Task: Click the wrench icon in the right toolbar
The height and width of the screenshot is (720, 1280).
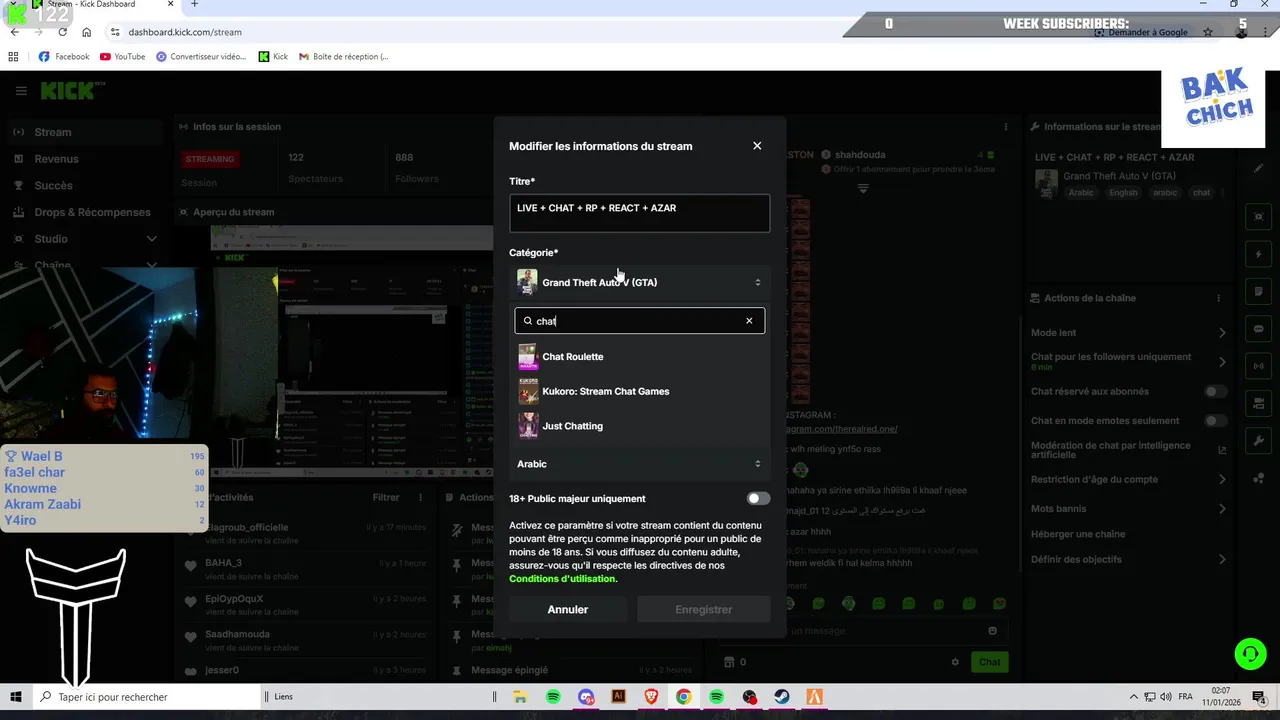Action: (1259, 441)
